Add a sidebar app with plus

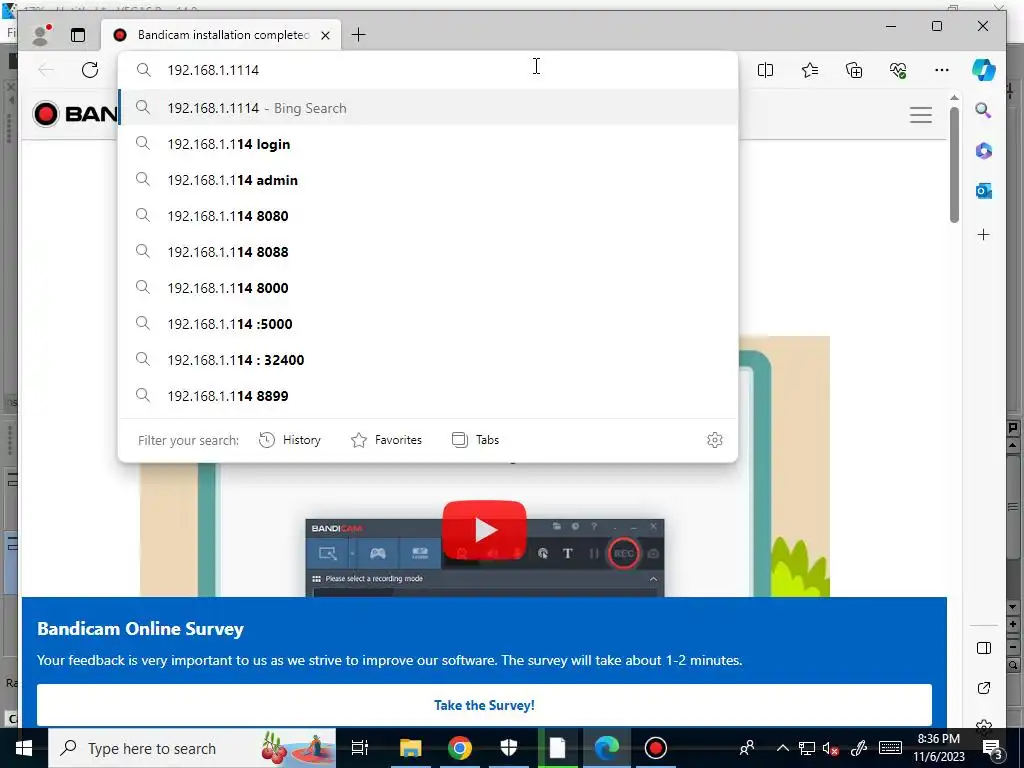point(984,234)
